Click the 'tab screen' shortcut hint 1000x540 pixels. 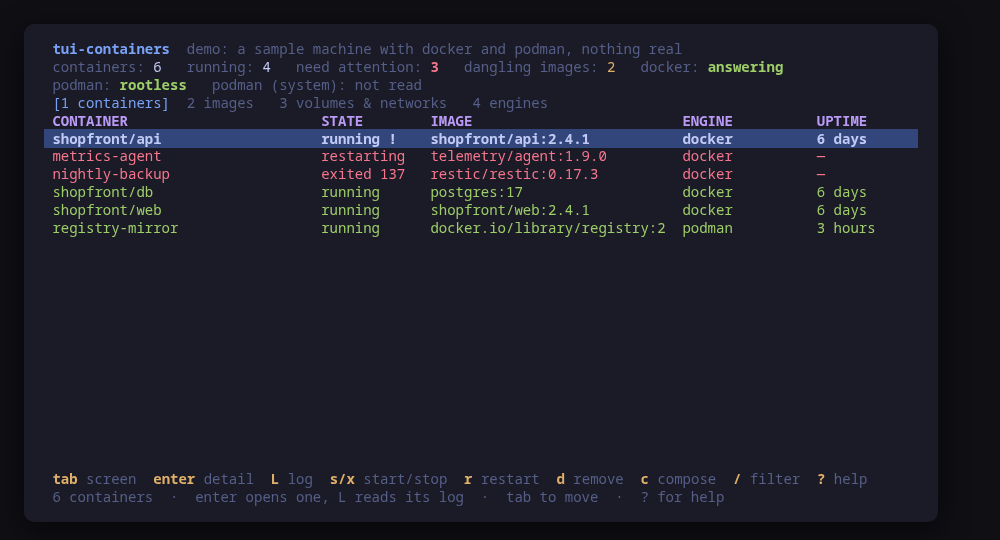94,479
